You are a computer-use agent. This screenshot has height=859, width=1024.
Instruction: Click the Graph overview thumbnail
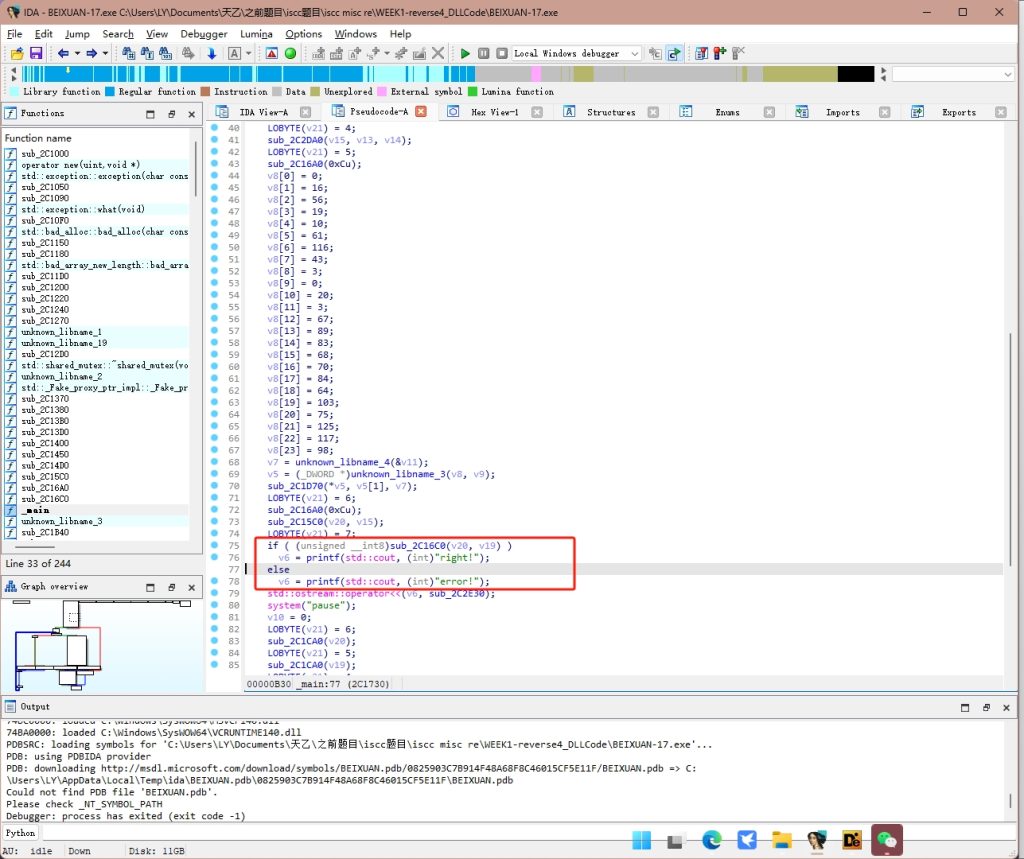pos(102,645)
